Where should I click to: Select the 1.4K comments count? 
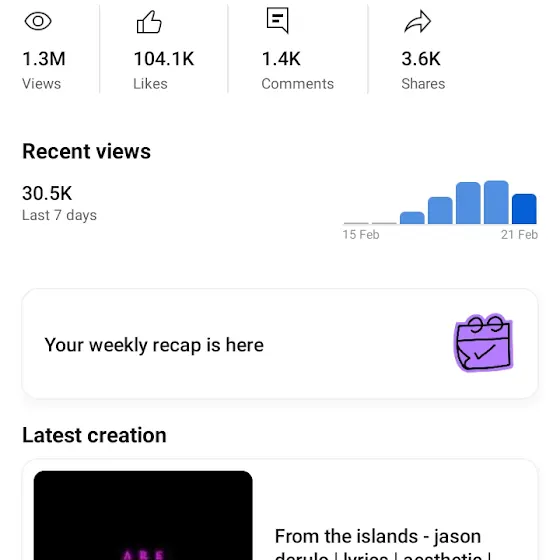281,59
